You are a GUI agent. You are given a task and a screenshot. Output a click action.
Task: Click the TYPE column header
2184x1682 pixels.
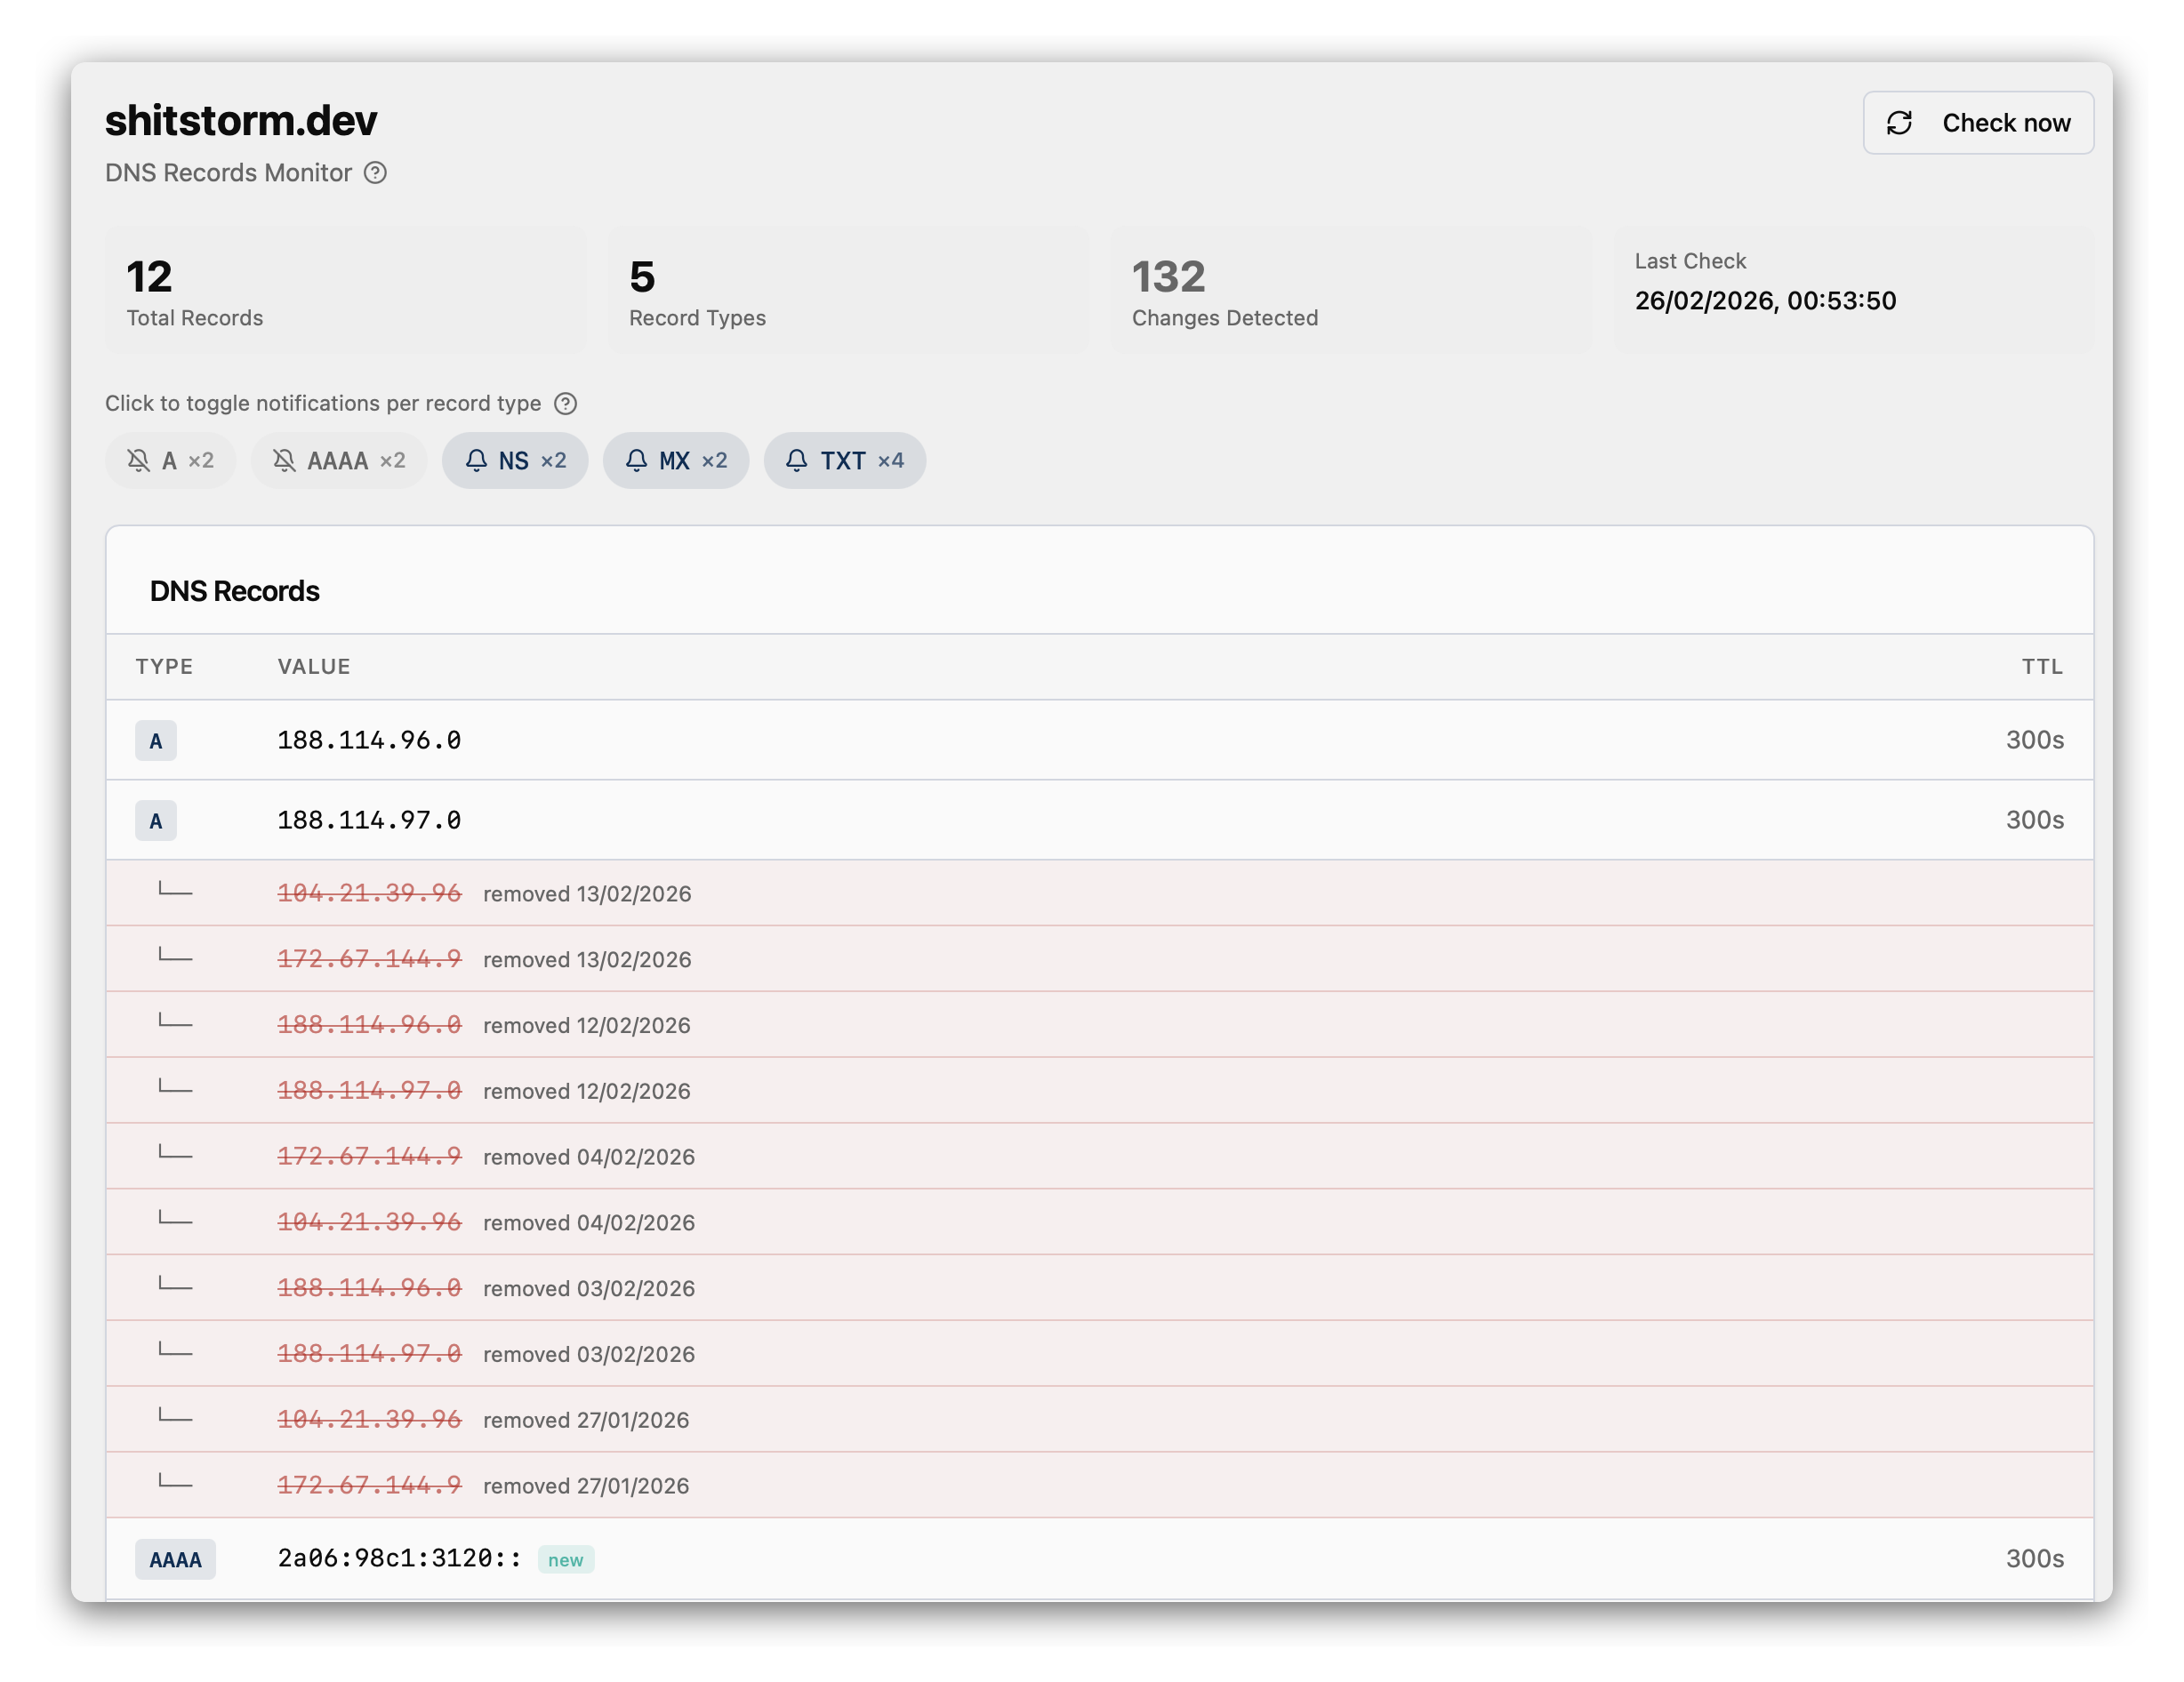pyautogui.click(x=164, y=666)
